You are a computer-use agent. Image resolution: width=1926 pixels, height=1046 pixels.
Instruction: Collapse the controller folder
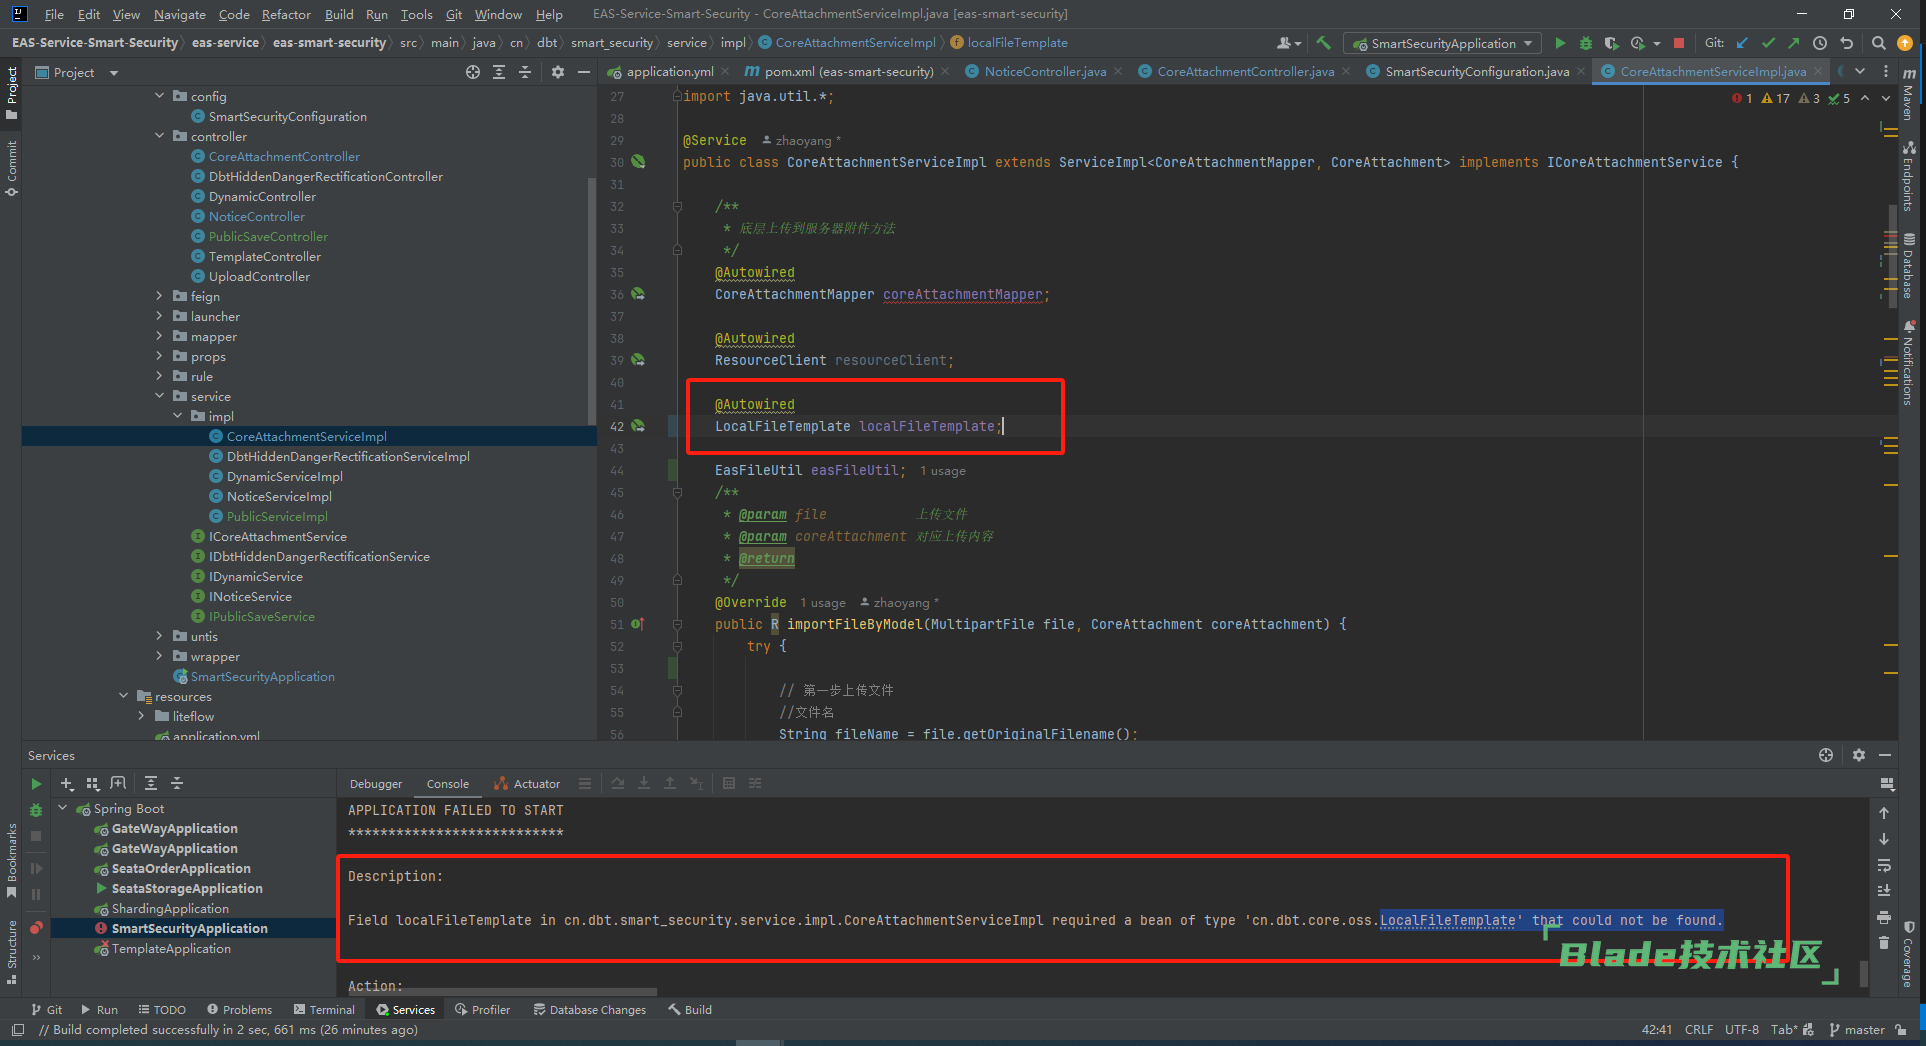coord(160,136)
